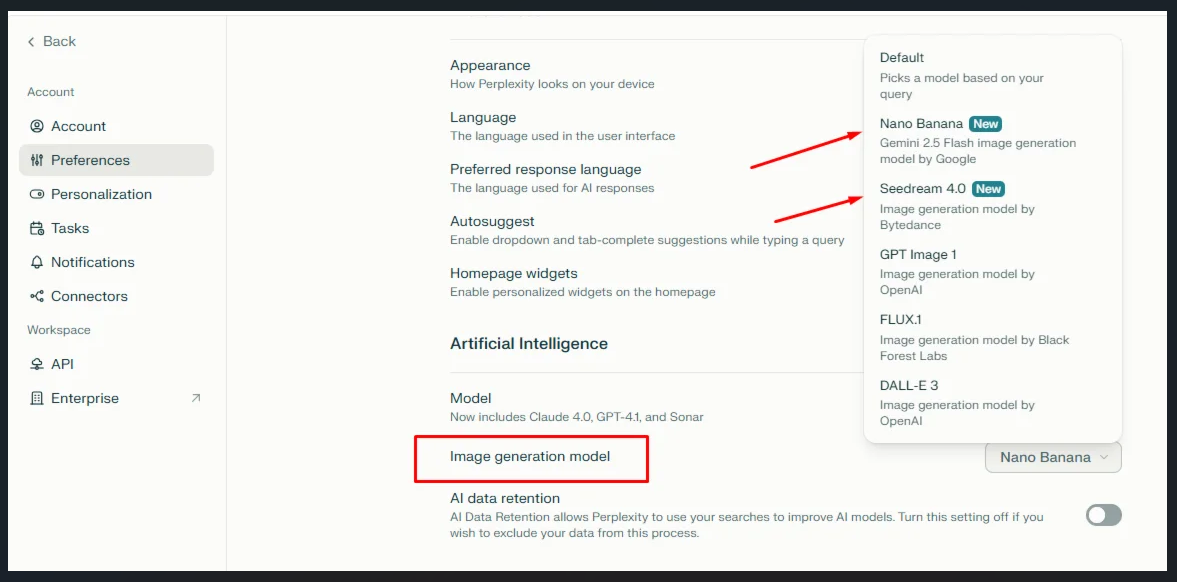Click the Tasks calendar icon
1177x582 pixels.
[x=37, y=228]
